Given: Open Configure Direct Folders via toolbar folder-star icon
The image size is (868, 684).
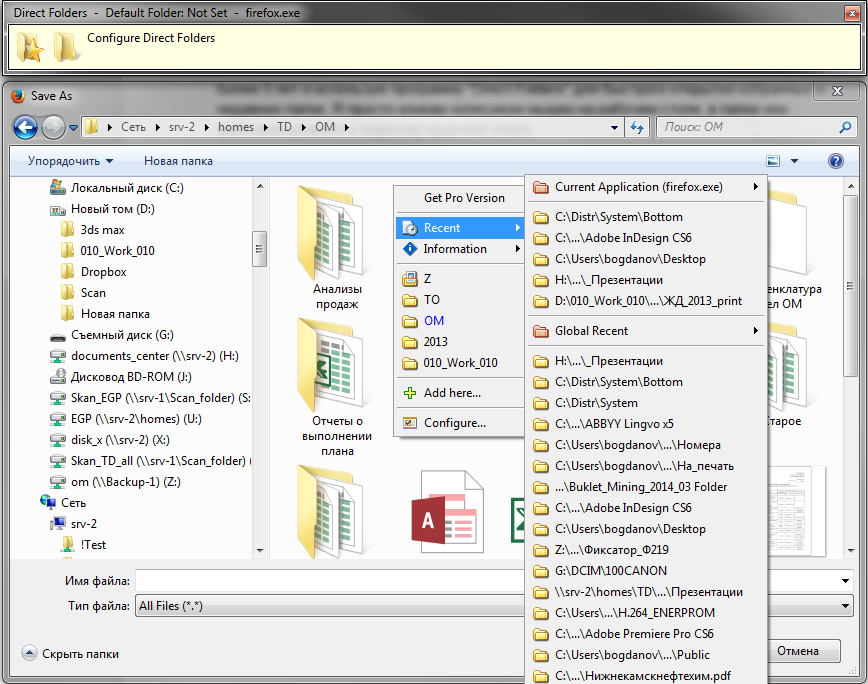Looking at the screenshot, I should (x=29, y=44).
